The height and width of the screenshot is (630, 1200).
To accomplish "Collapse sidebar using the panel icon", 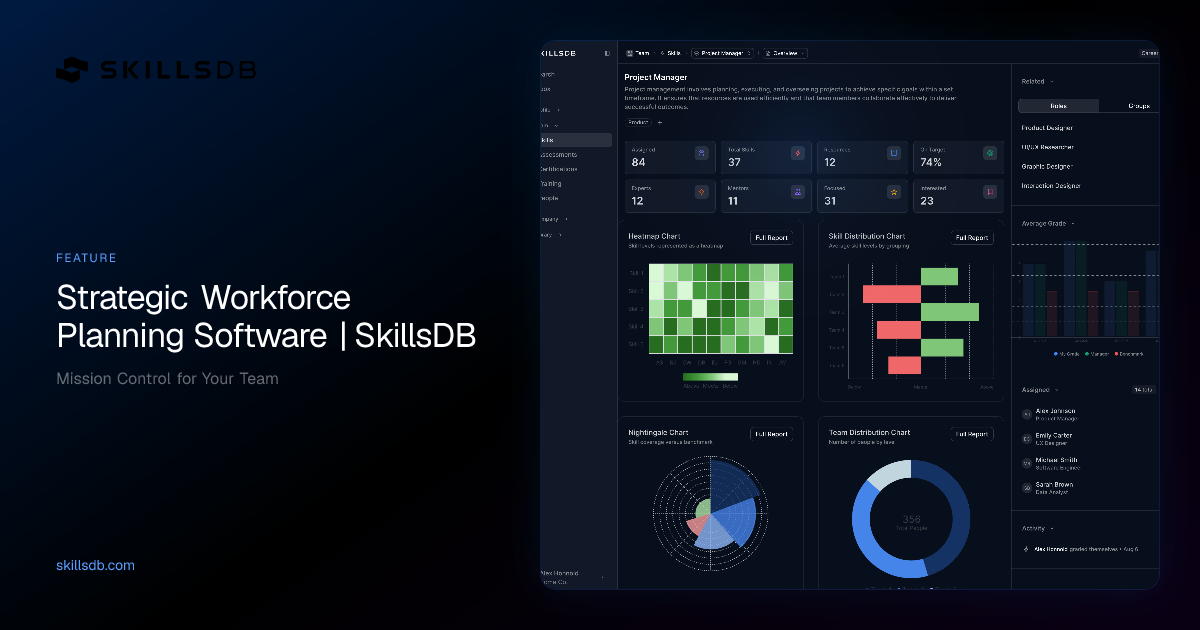I will tap(607, 53).
